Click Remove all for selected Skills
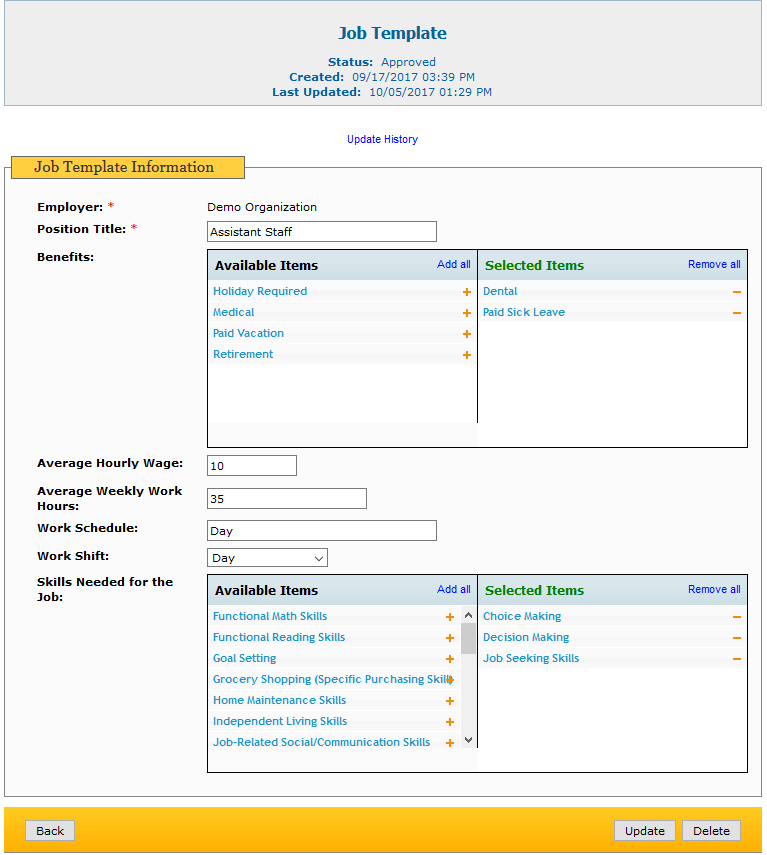767x855 pixels. tap(714, 589)
